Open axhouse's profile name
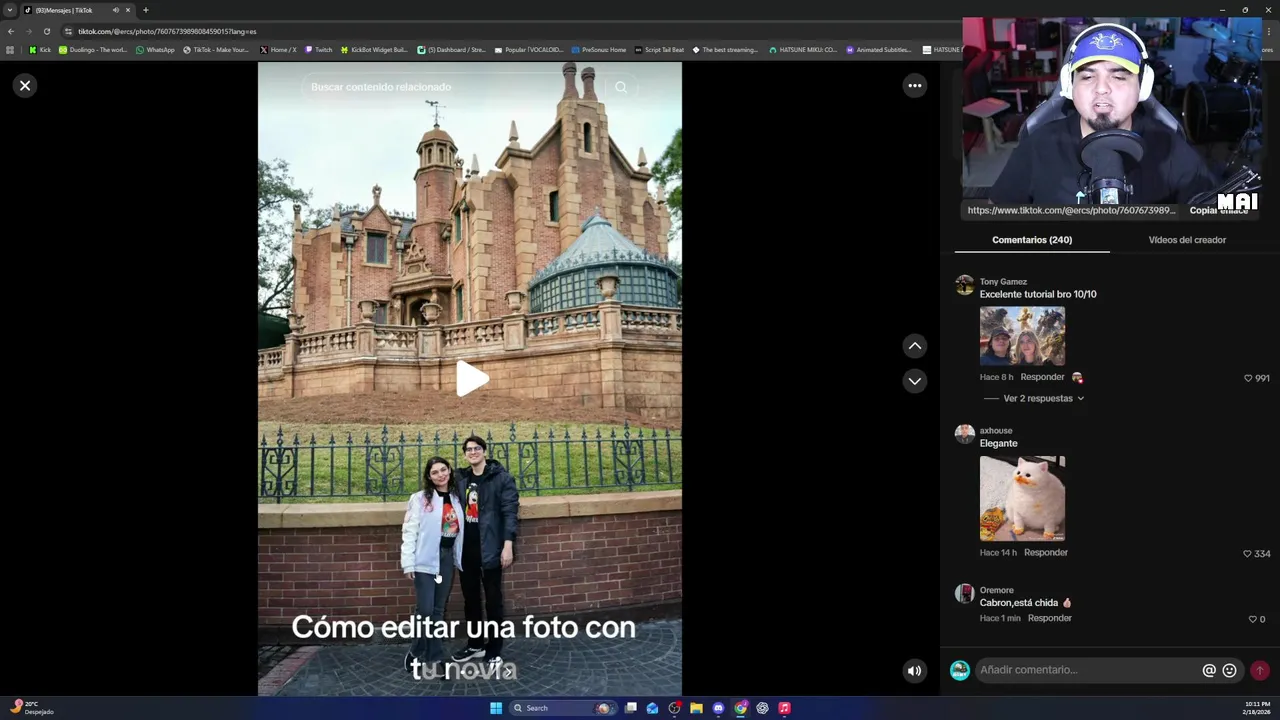 click(996, 431)
